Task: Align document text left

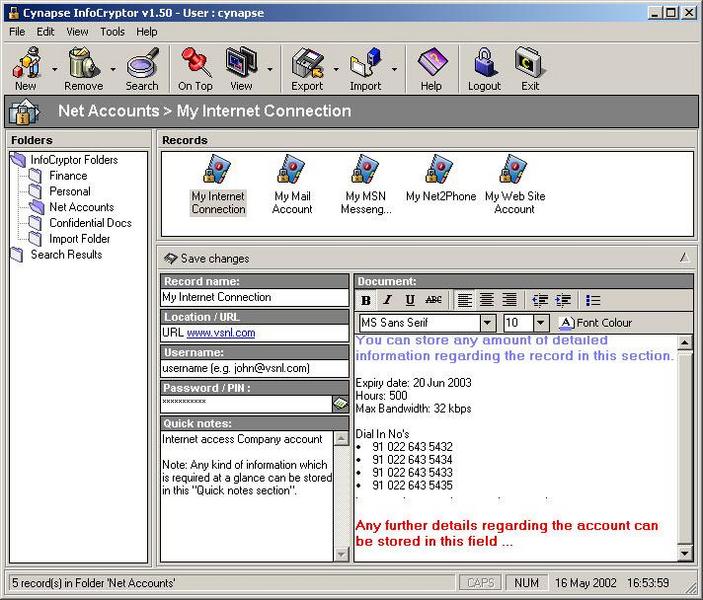Action: (464, 300)
